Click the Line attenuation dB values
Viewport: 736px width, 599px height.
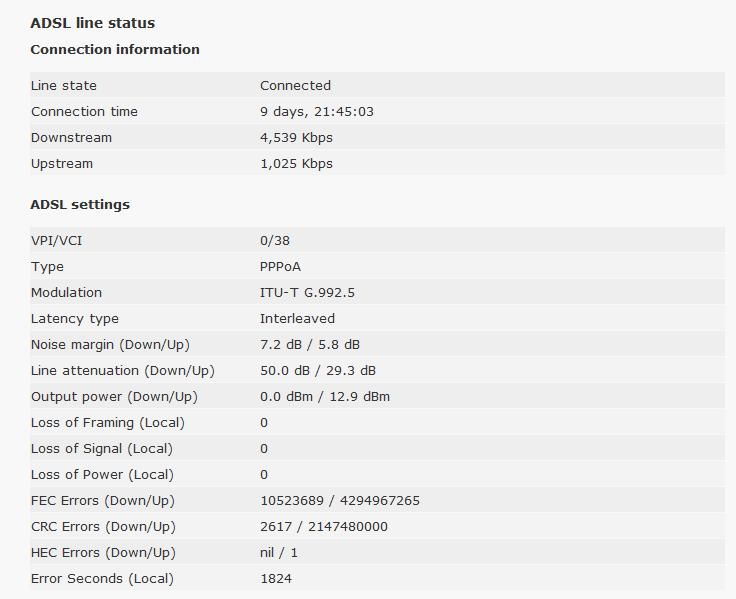click(x=318, y=371)
